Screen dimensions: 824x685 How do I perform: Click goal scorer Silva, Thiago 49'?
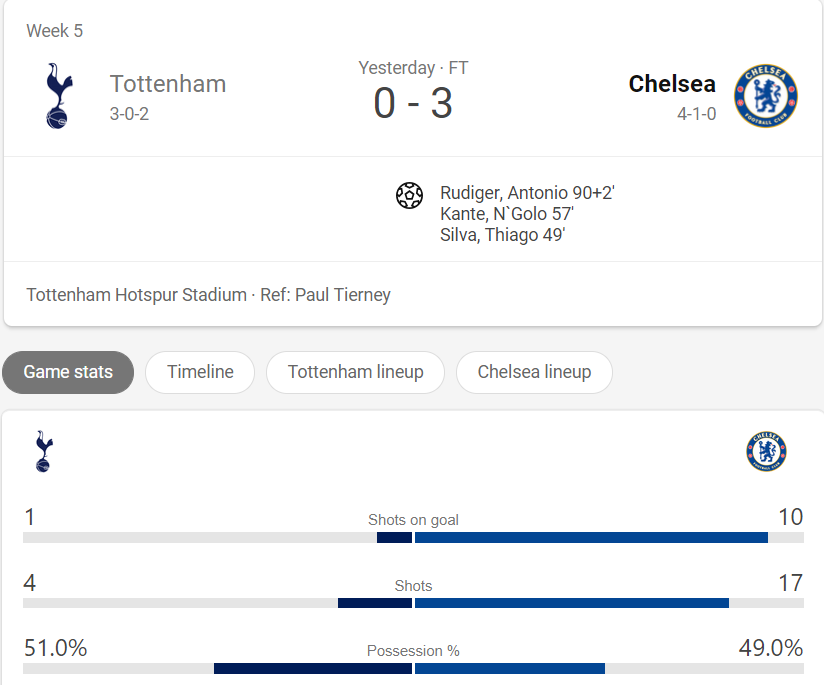[x=502, y=235]
